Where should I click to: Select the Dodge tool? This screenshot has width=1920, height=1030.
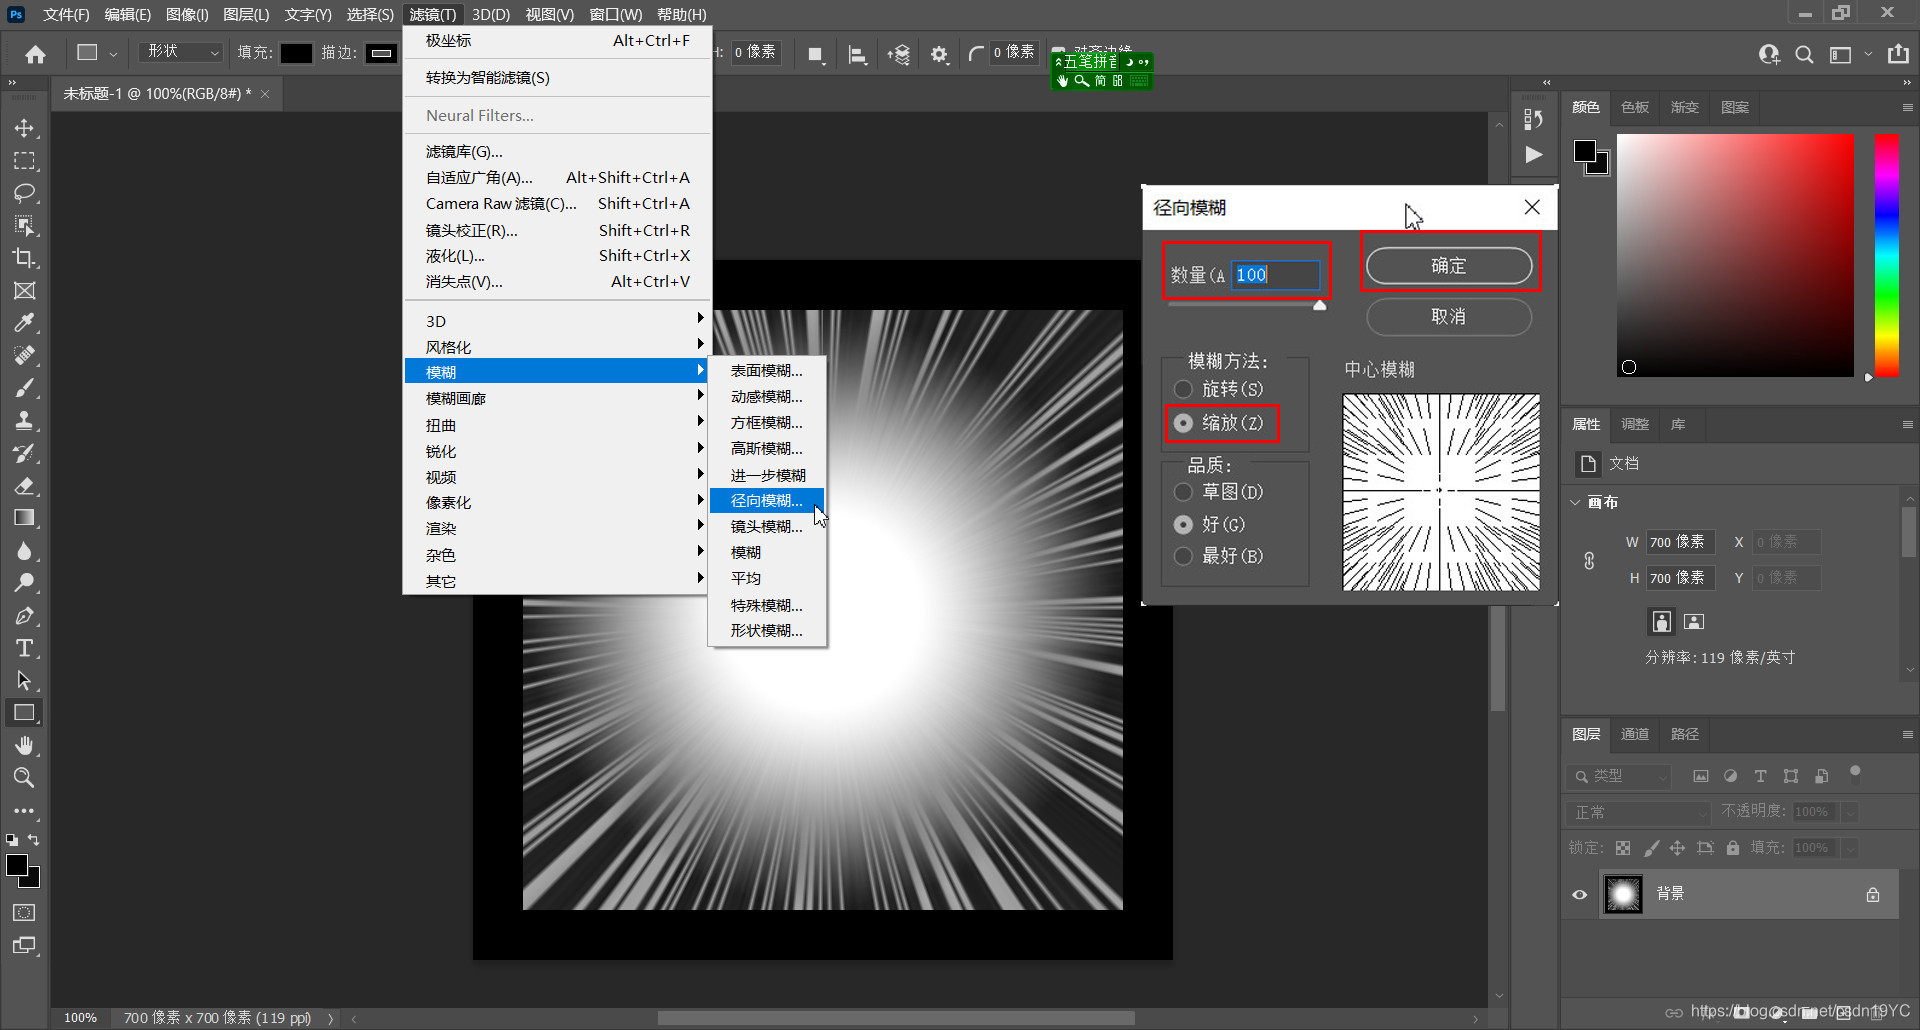click(24, 583)
